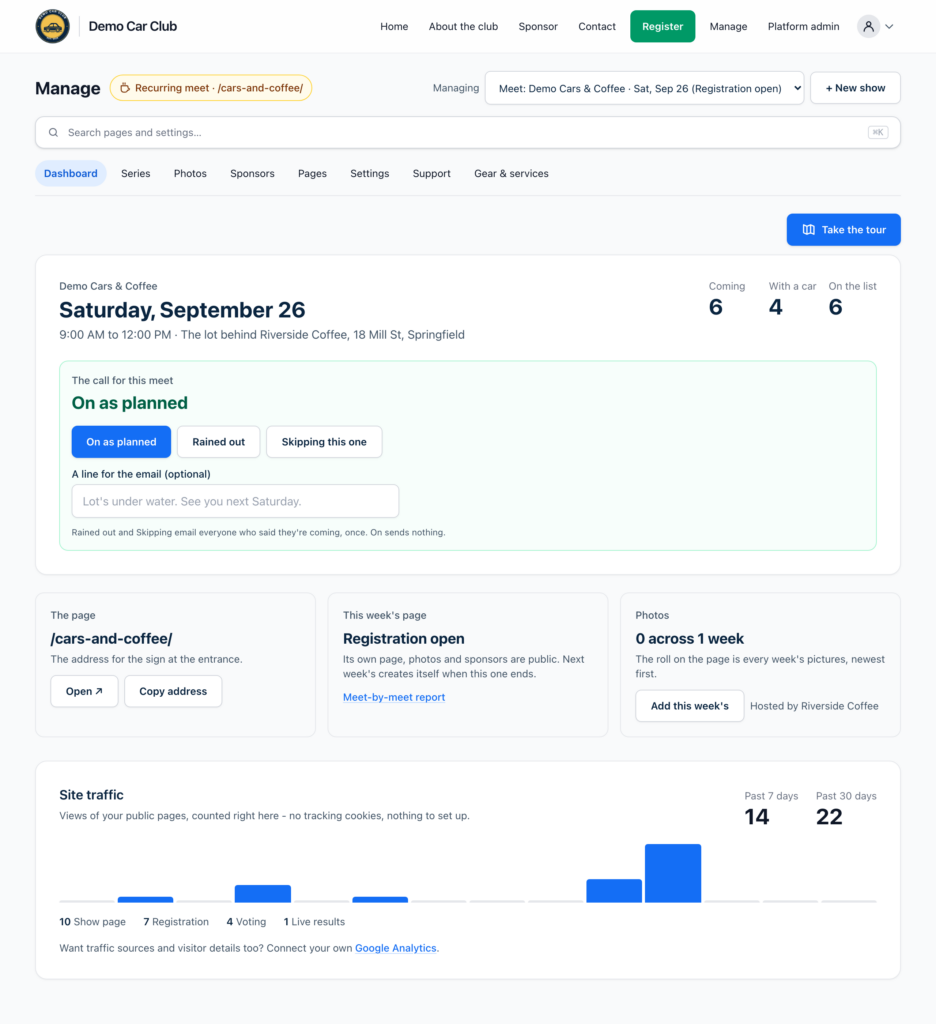The height and width of the screenshot is (1024, 936).
Task: Click the coffee cup icon in Recurring meet badge
Action: (x=125, y=88)
